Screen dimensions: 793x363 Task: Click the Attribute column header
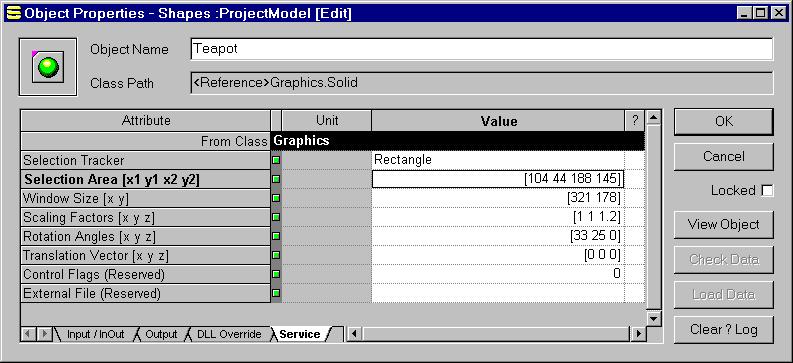[146, 121]
